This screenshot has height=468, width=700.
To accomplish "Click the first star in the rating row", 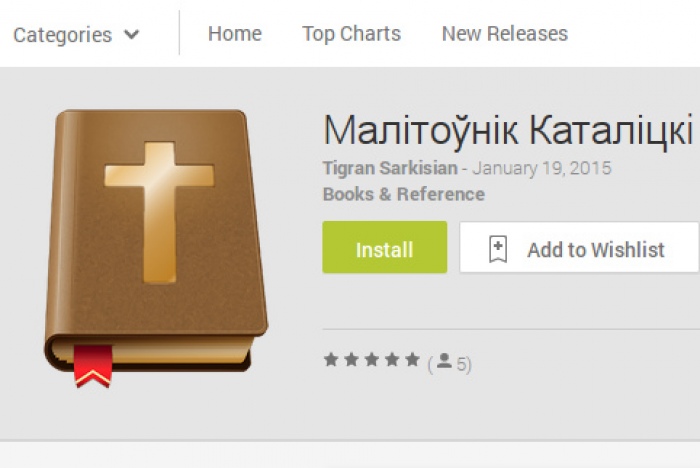I will [x=331, y=359].
